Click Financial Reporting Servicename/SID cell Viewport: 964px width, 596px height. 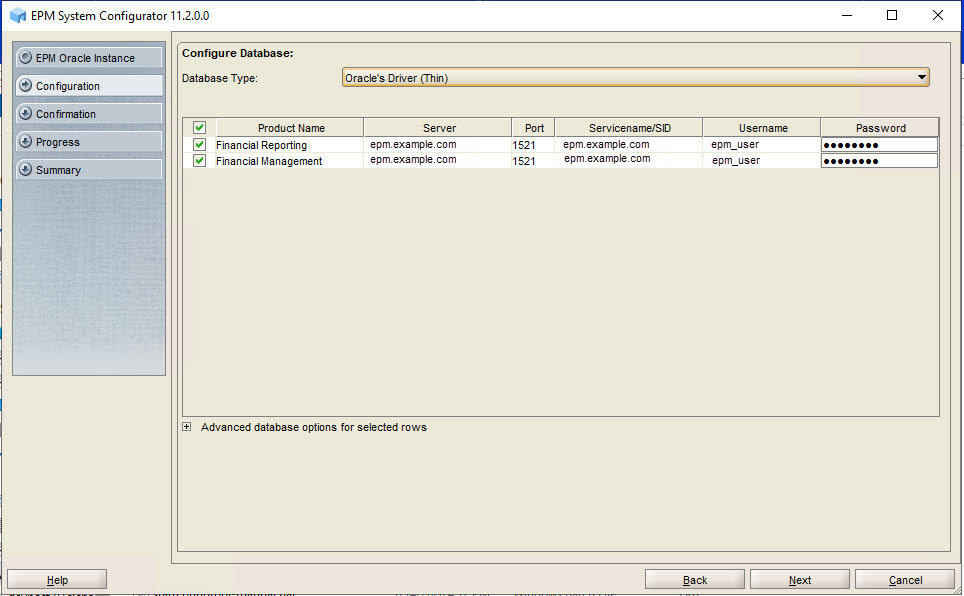[629, 145]
